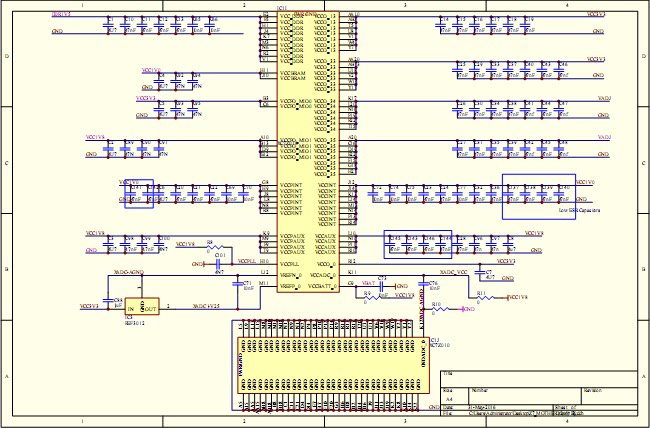The height and width of the screenshot is (429, 650).
Task: Select resistor R11 on XADC_VCC
Action: point(485,297)
